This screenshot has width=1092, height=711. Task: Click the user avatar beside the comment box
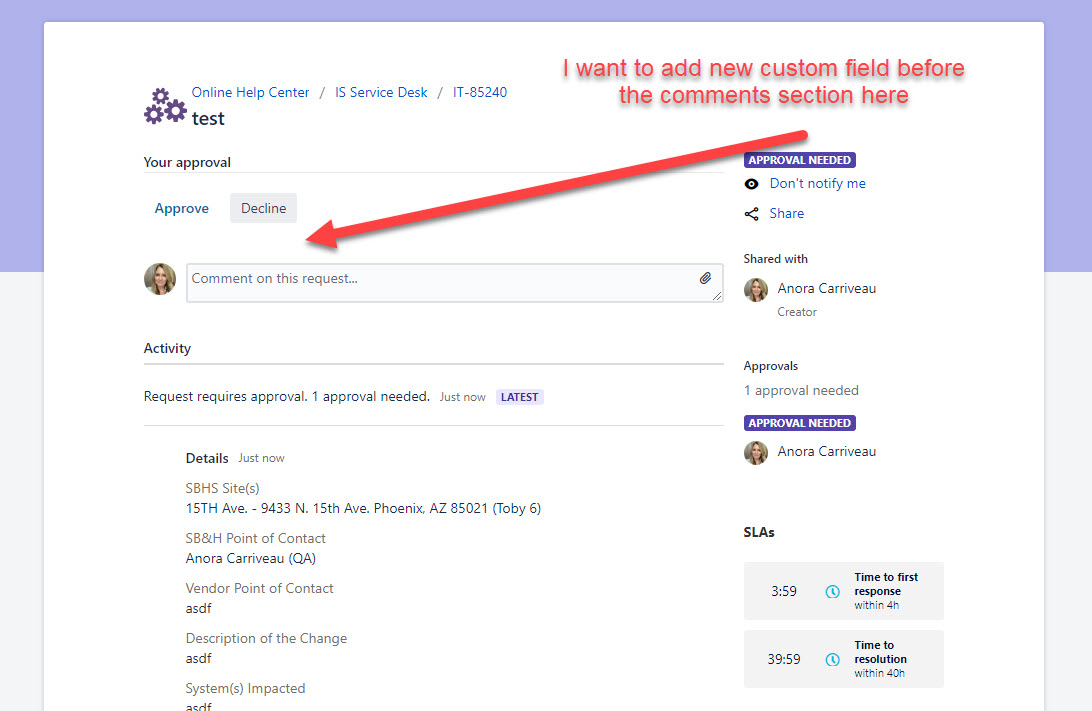160,279
